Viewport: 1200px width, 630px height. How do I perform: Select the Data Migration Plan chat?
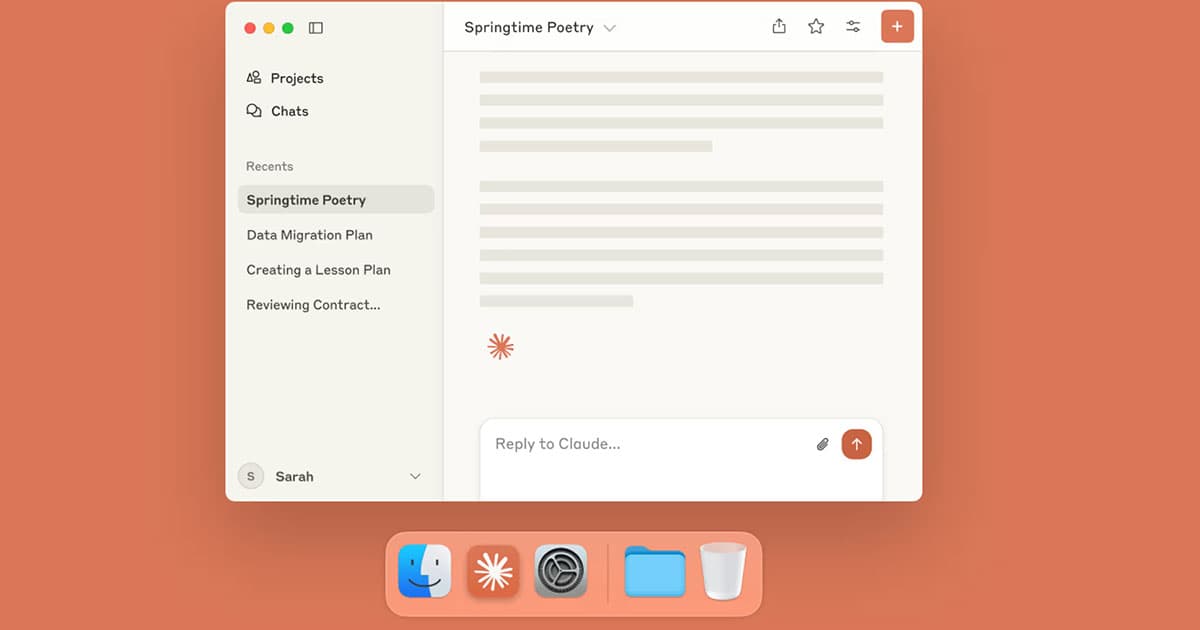[x=309, y=235]
